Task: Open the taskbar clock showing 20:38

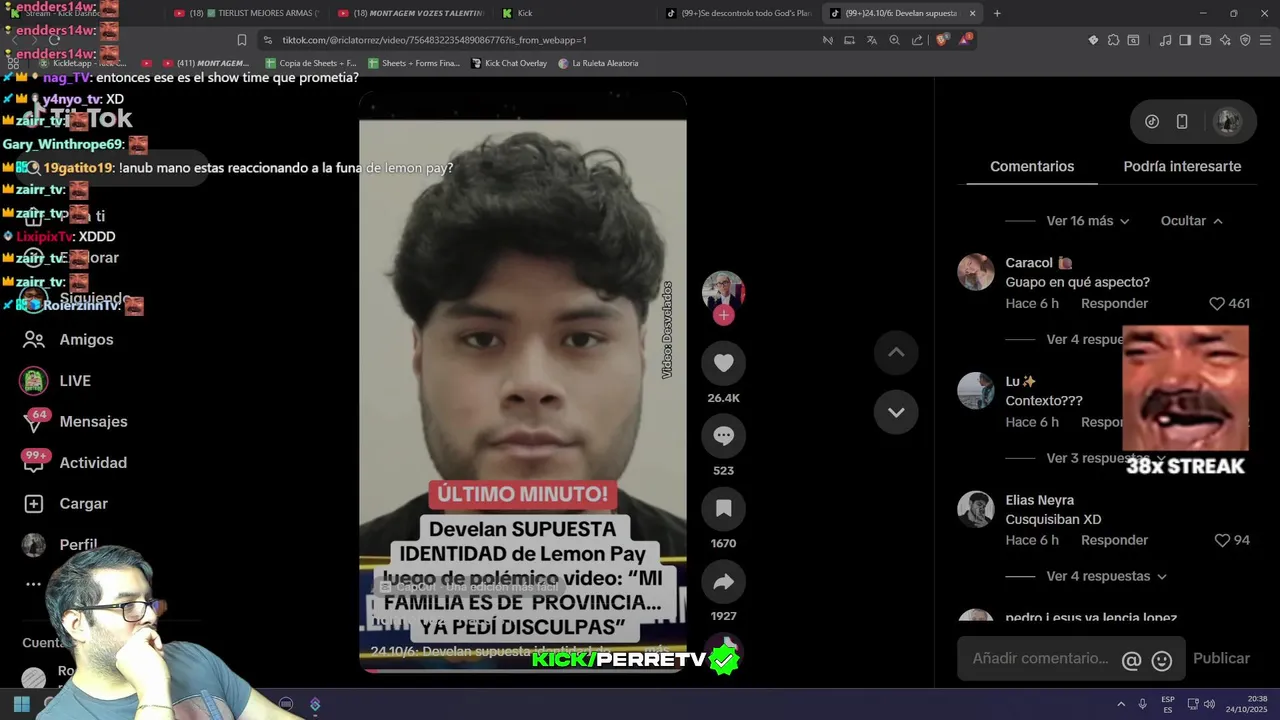Action: 1246,704
